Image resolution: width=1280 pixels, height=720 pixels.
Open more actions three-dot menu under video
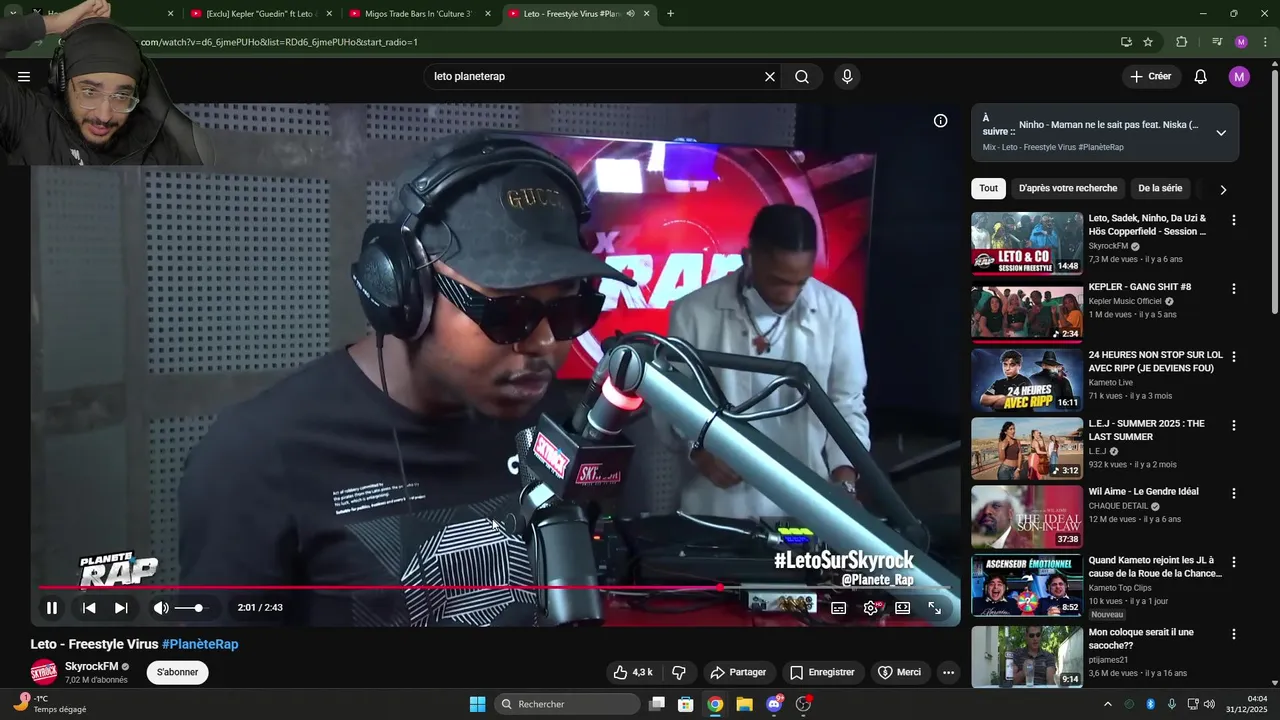[949, 672]
